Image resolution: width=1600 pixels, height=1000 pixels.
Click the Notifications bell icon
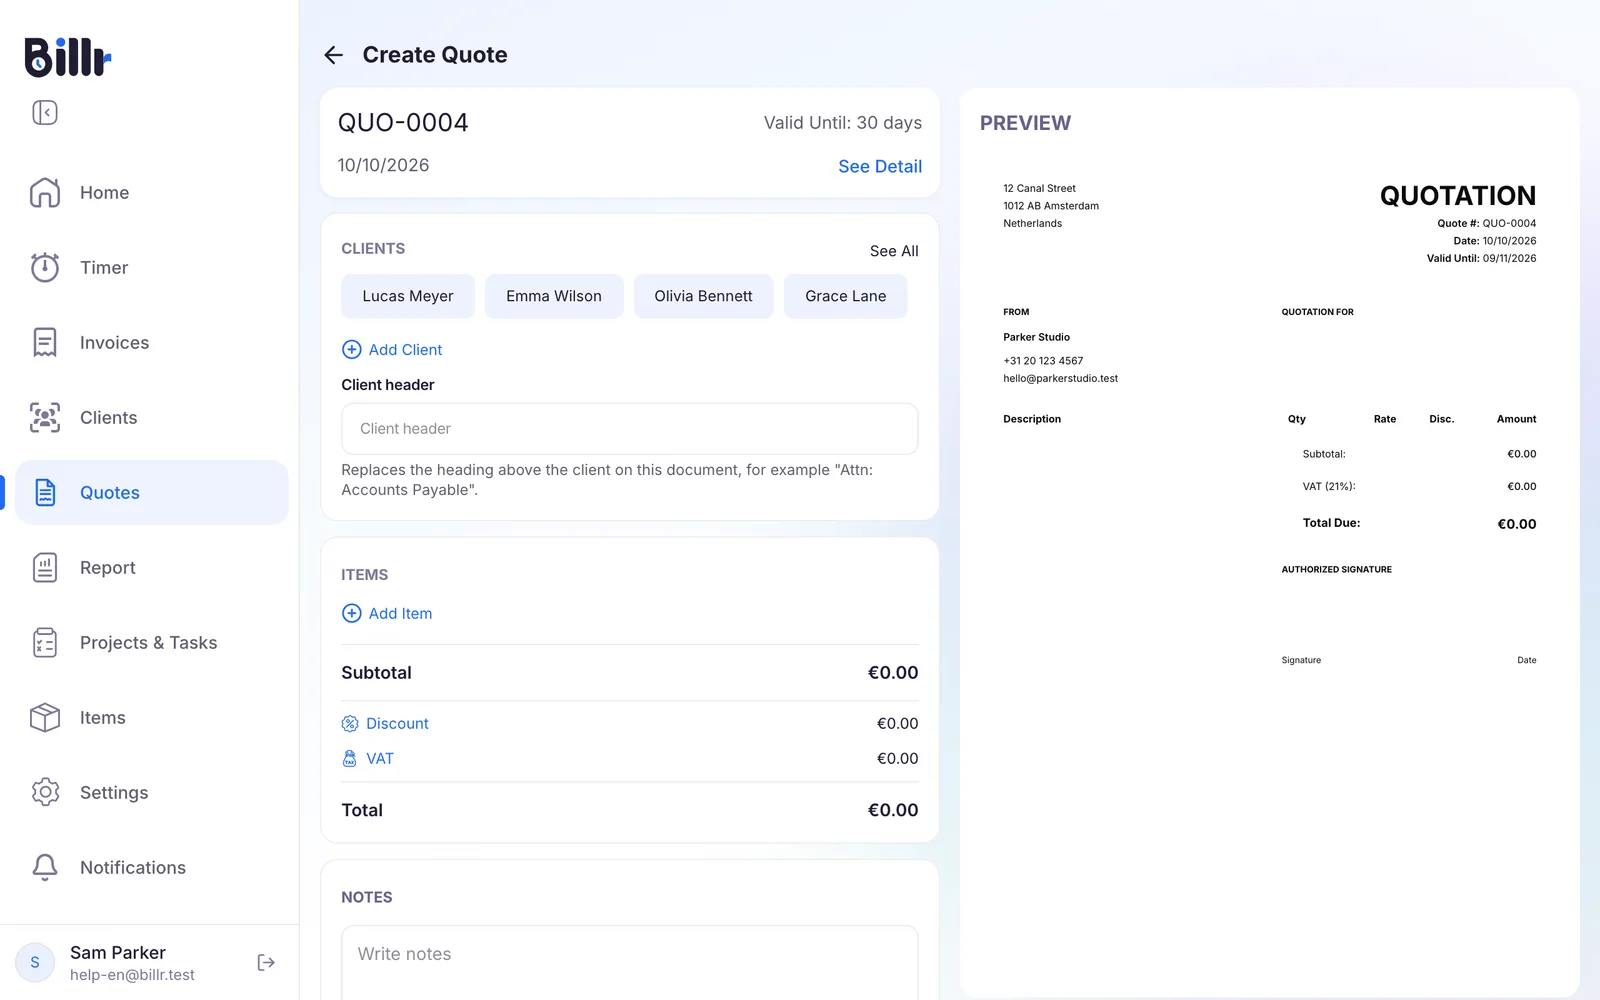[x=45, y=867]
